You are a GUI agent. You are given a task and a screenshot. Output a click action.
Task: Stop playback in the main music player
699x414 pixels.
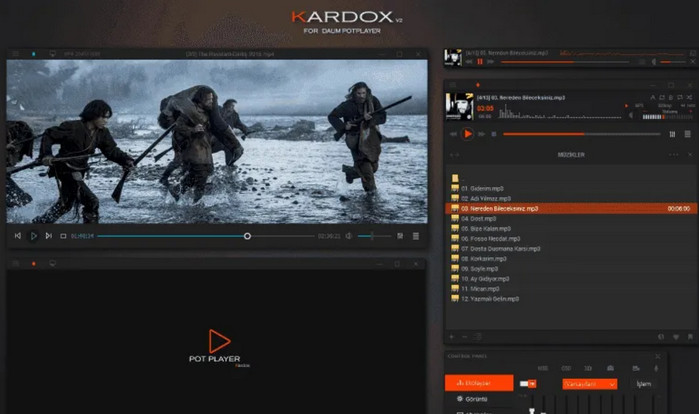(x=493, y=134)
